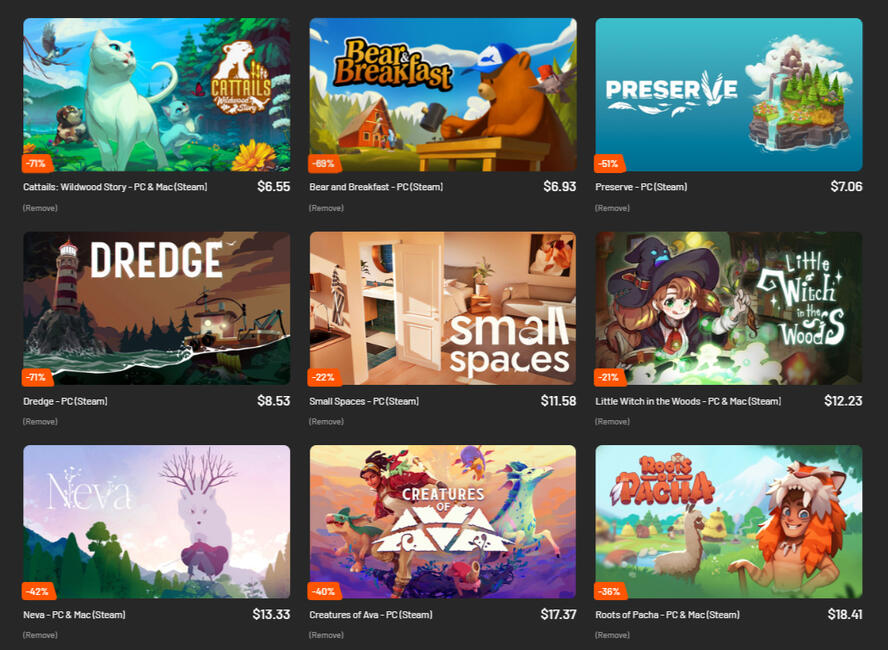Screen dimensions: 888x650
Task: Open the Bear and Breakfast cover image
Action: 443,95
